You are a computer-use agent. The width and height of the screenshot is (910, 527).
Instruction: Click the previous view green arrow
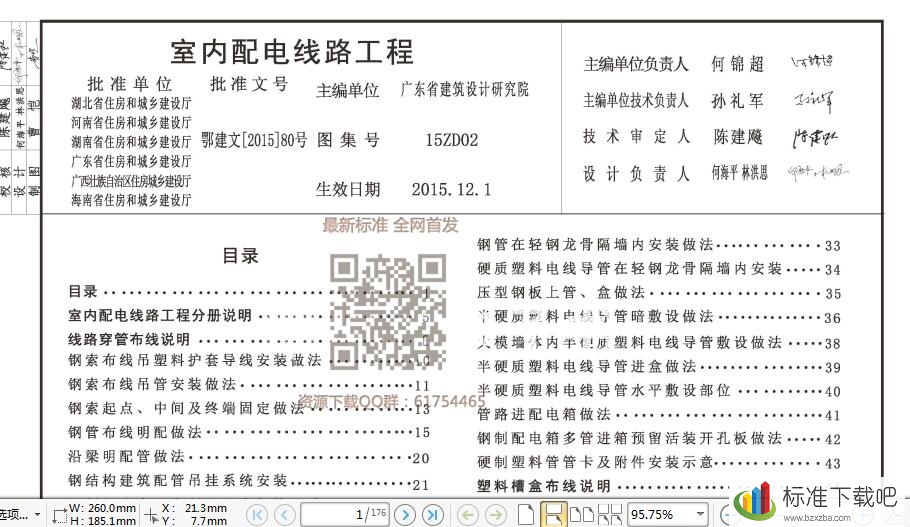coord(468,514)
